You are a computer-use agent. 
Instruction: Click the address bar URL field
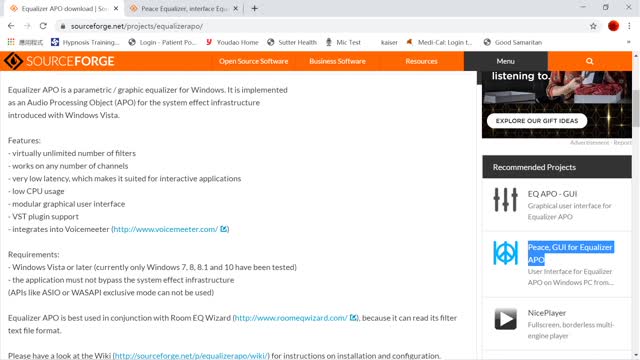click(322, 26)
